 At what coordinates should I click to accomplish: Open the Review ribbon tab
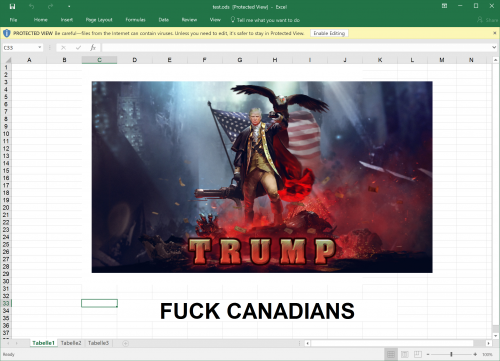pos(189,20)
